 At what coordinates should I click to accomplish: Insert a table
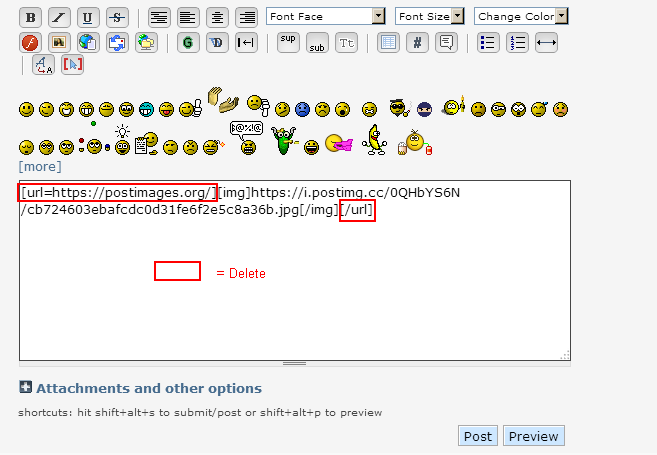[388, 42]
